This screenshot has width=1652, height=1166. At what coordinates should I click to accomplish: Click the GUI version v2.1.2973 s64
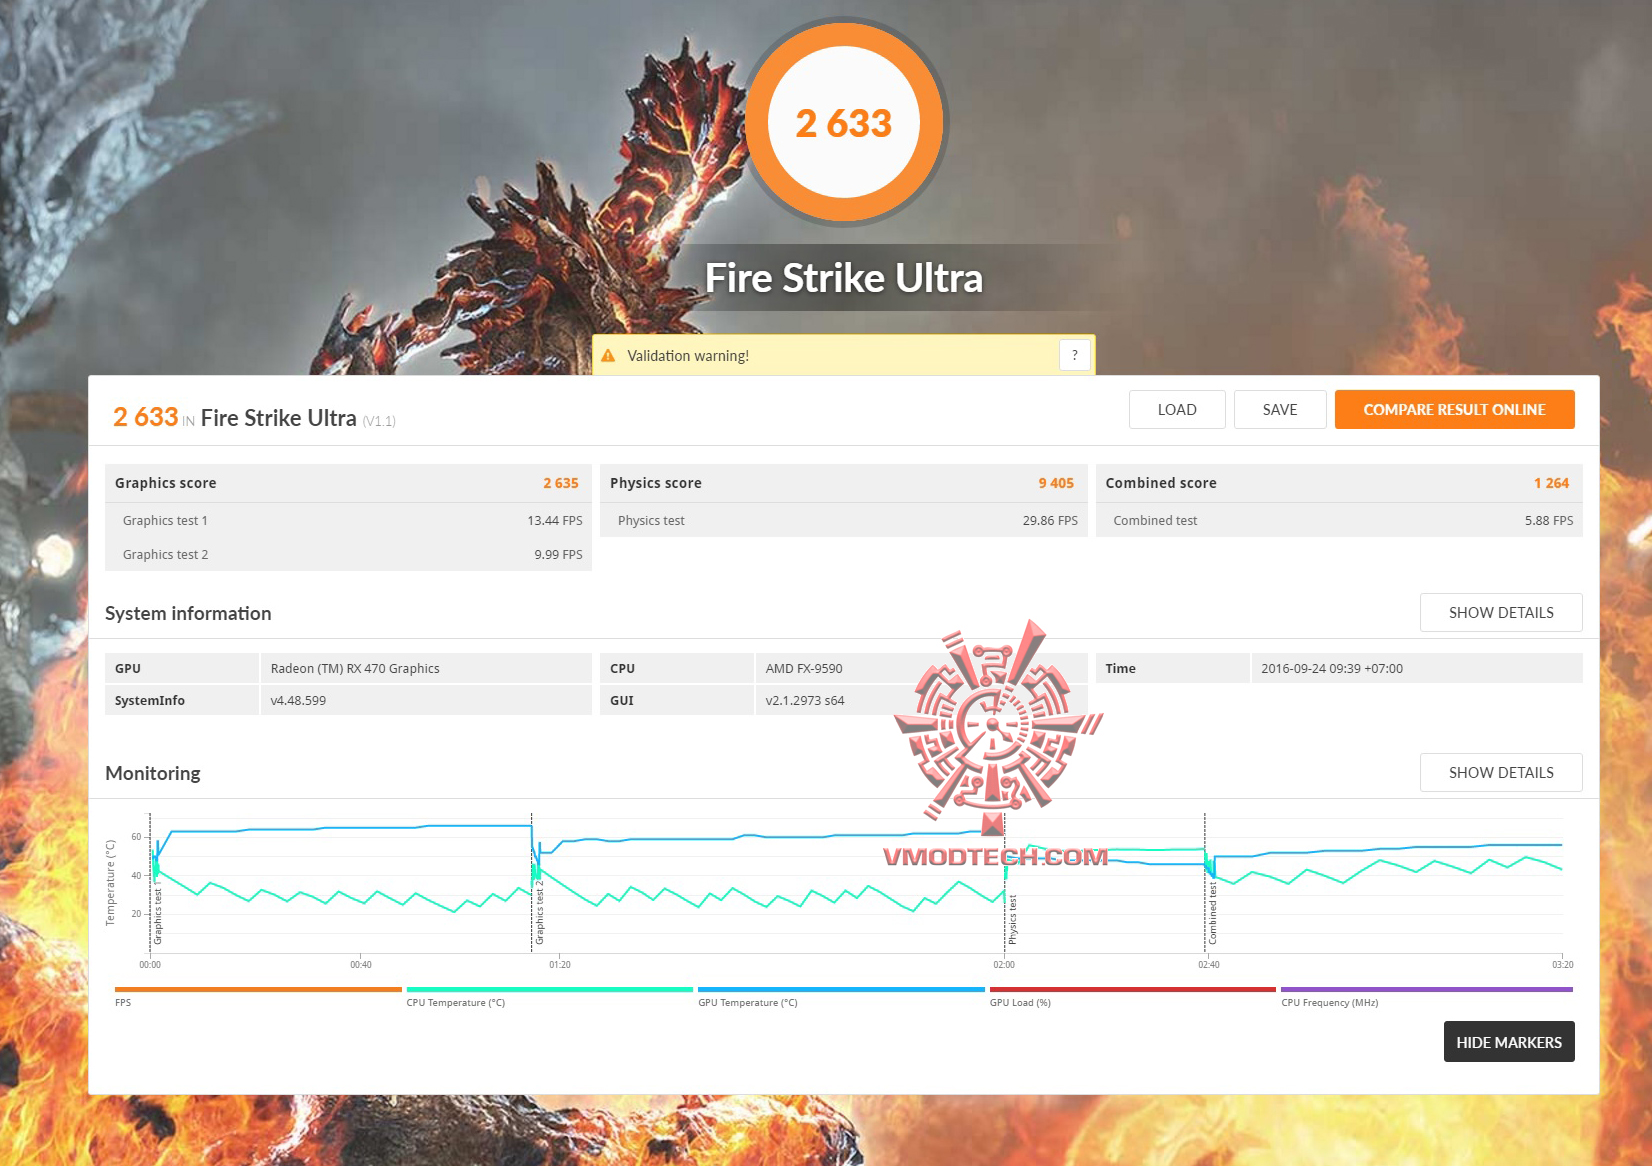(x=805, y=701)
